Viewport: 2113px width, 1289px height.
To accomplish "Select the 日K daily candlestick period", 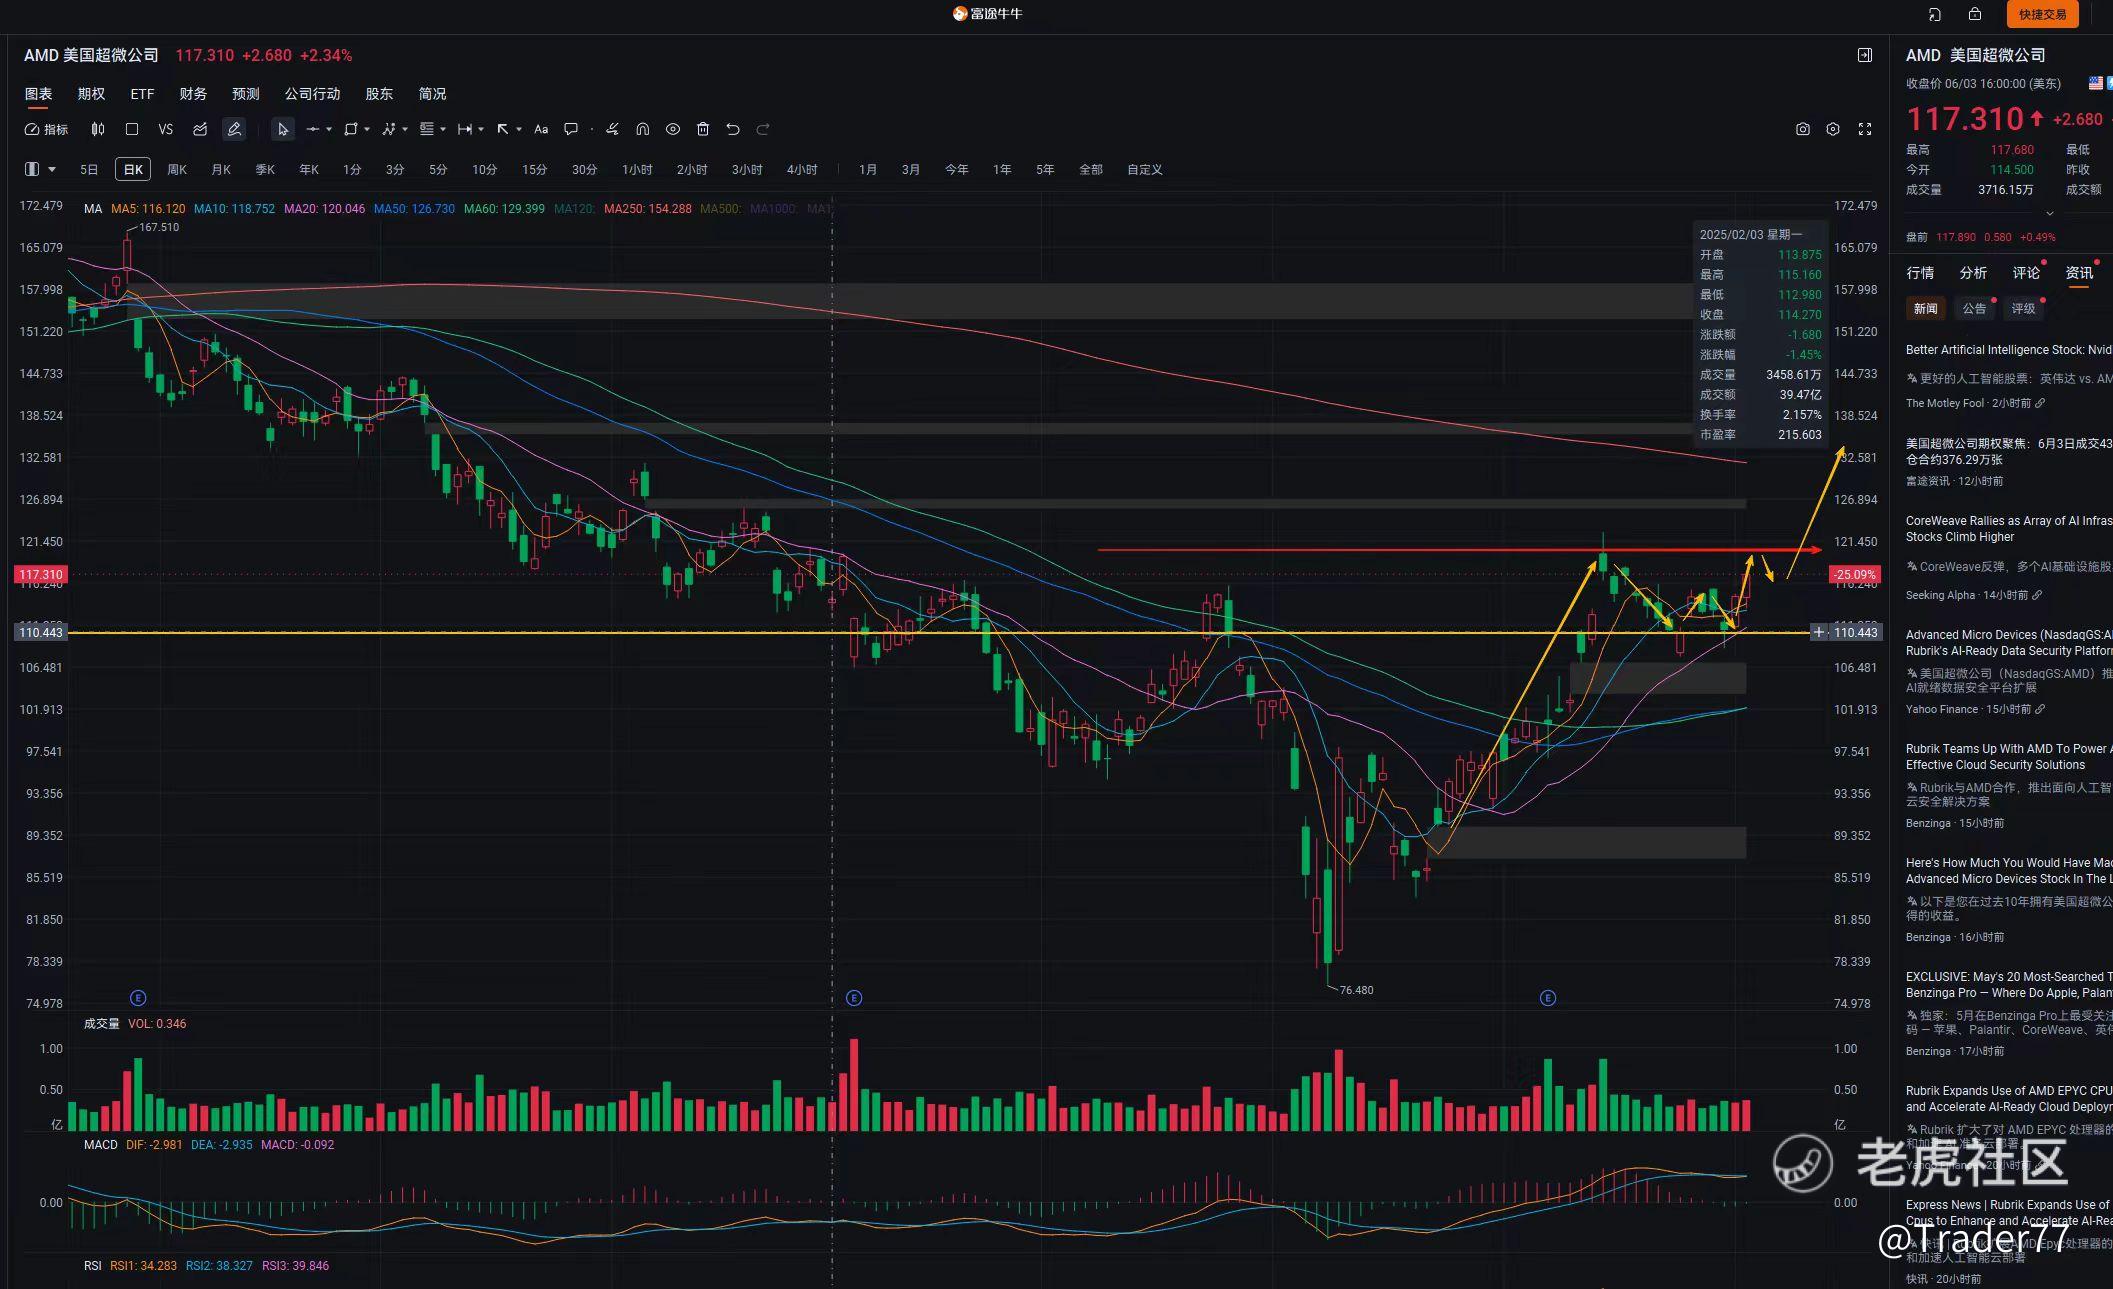I will [x=133, y=170].
